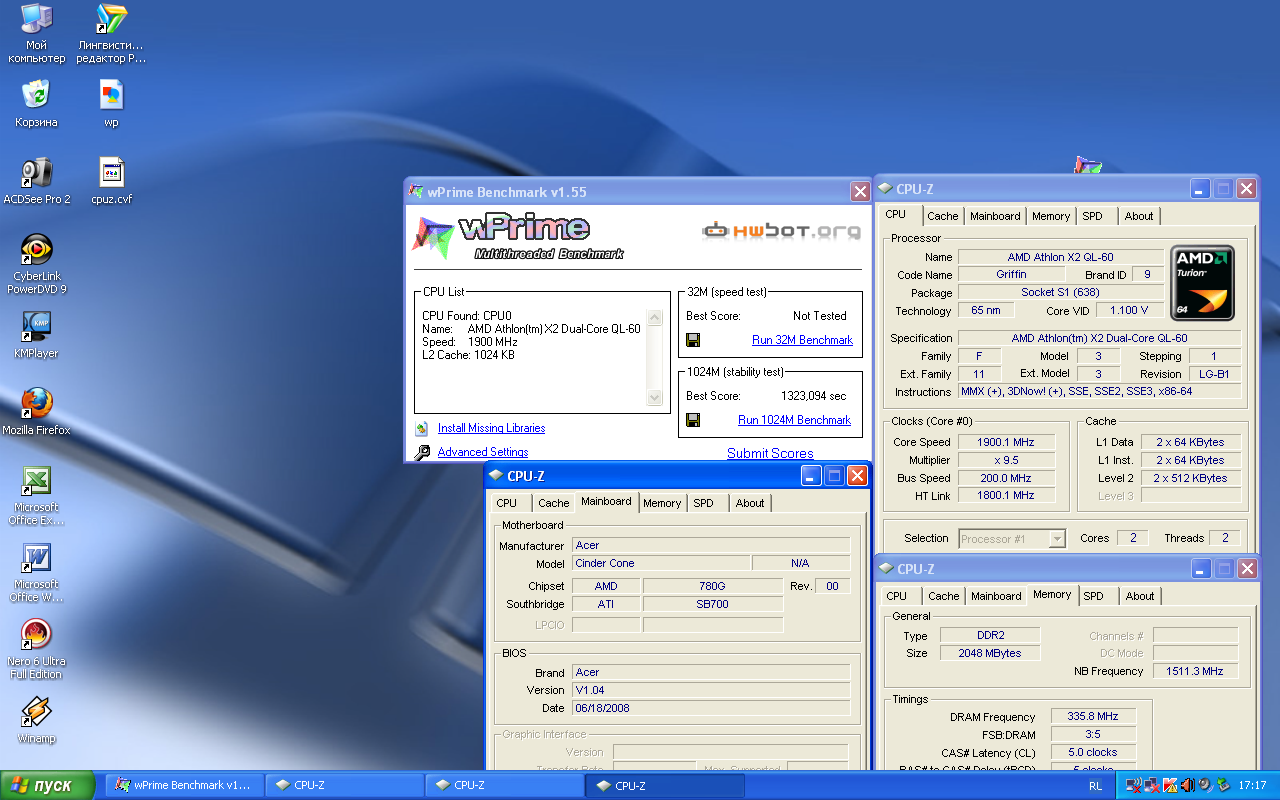Screen dimensions: 1280x800
Task: Click the floppy save icon for 1024M score
Action: point(693,420)
